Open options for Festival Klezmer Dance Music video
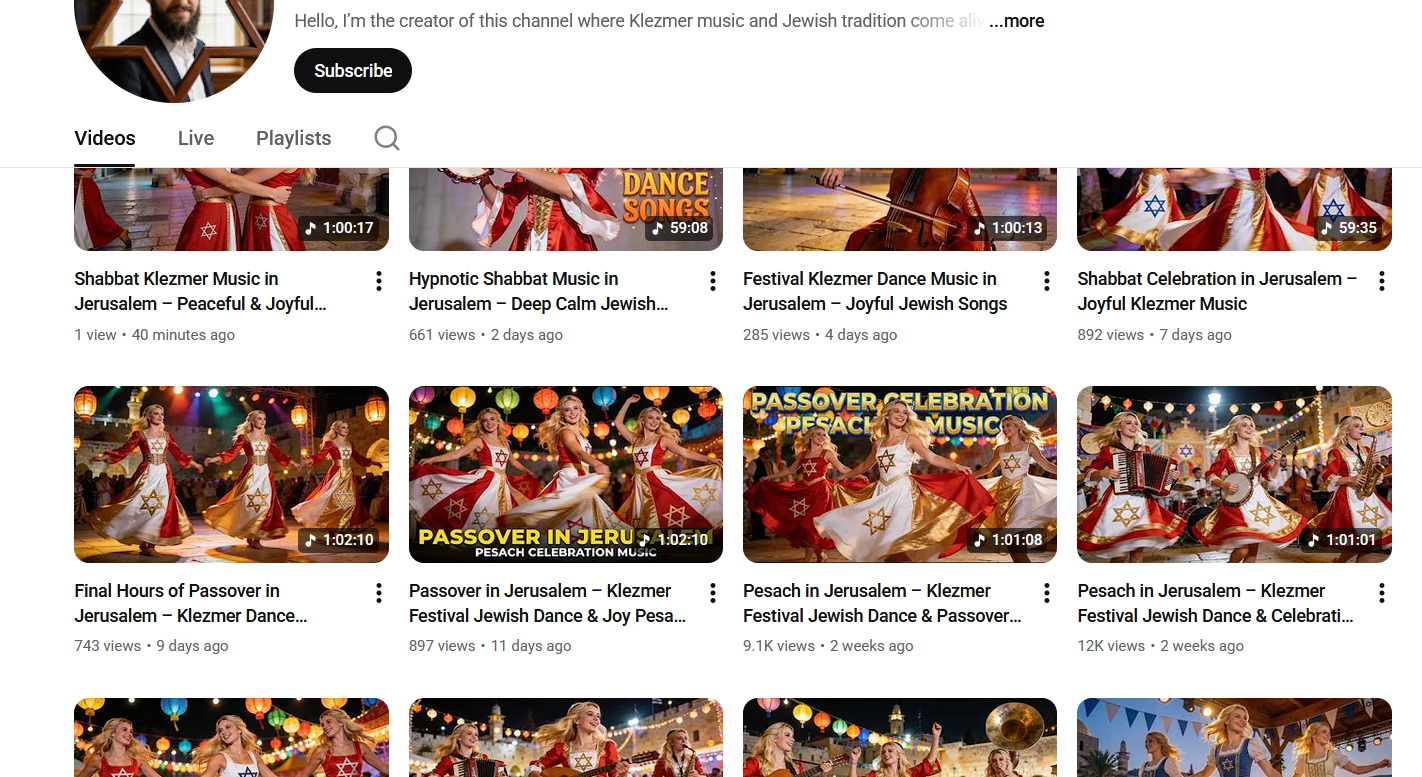The image size is (1422, 777). pyautogui.click(x=1047, y=281)
